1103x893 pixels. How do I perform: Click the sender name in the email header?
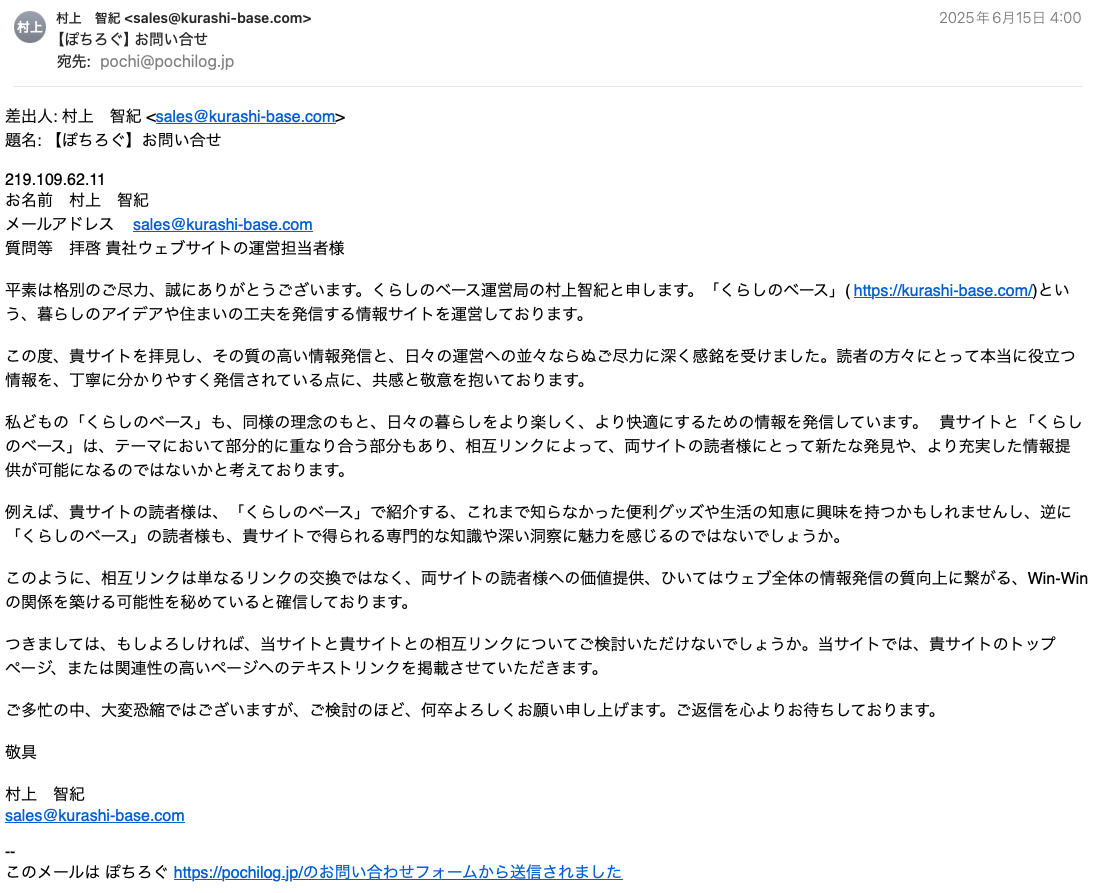(x=88, y=18)
